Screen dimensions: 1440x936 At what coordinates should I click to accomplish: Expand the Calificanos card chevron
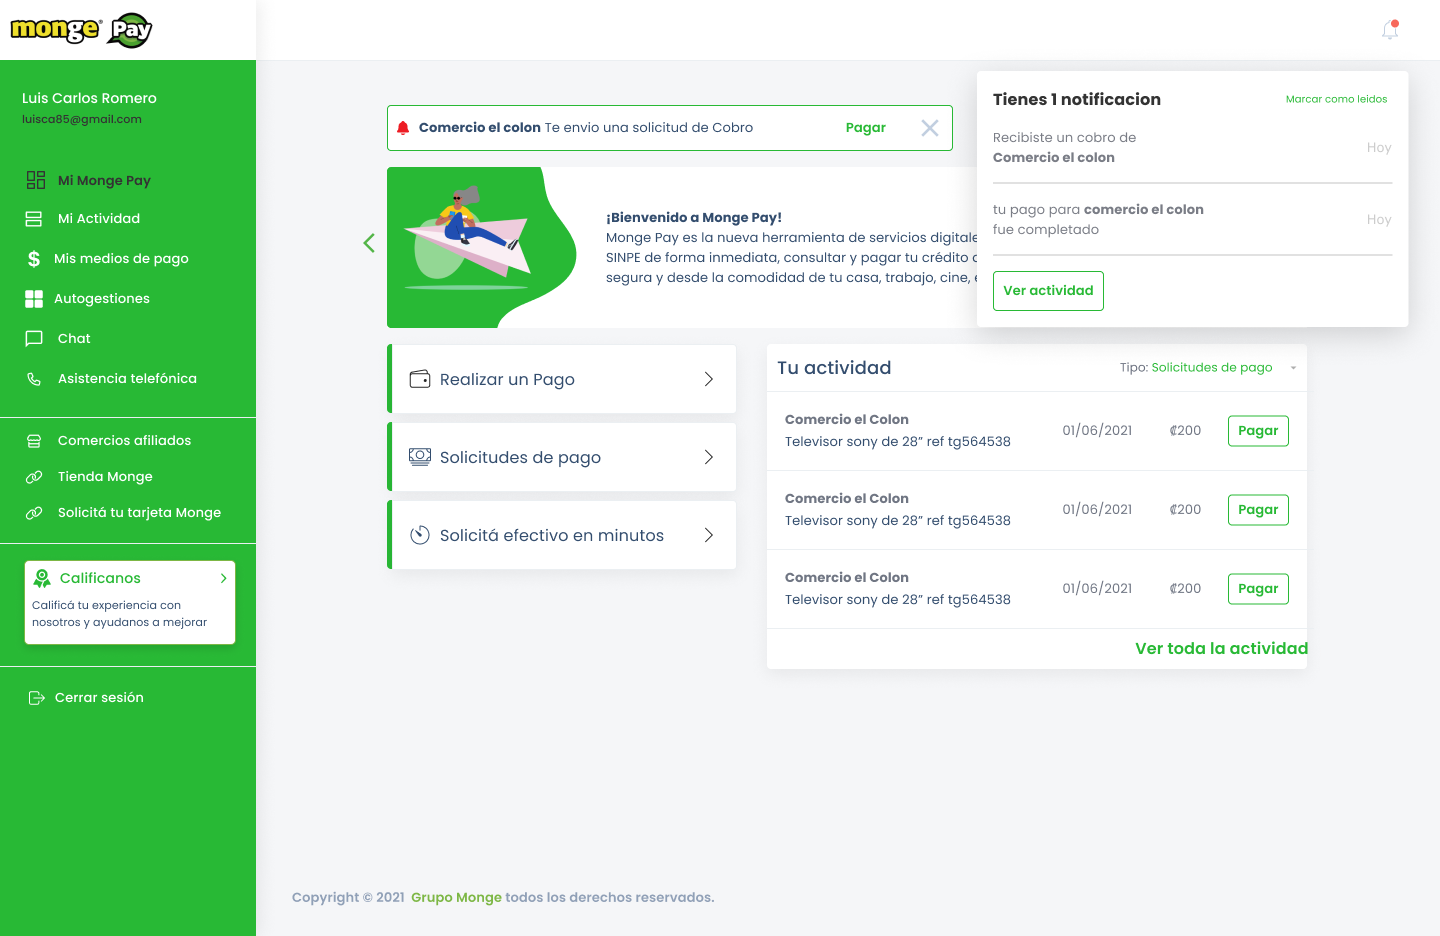point(223,578)
